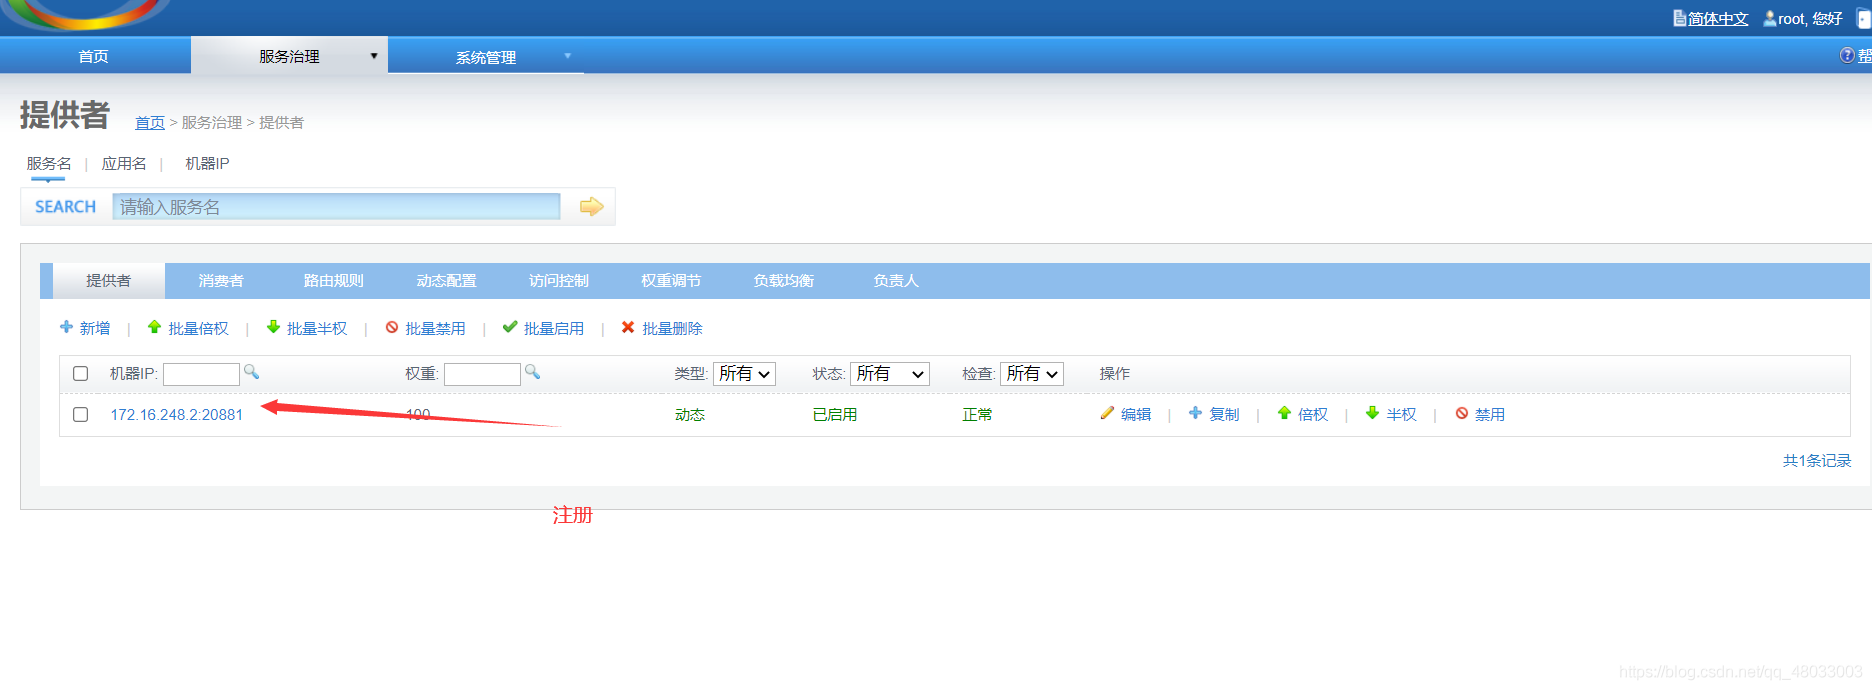Click the 批量倍权 link
Screen dimensions: 1872x690
198,328
